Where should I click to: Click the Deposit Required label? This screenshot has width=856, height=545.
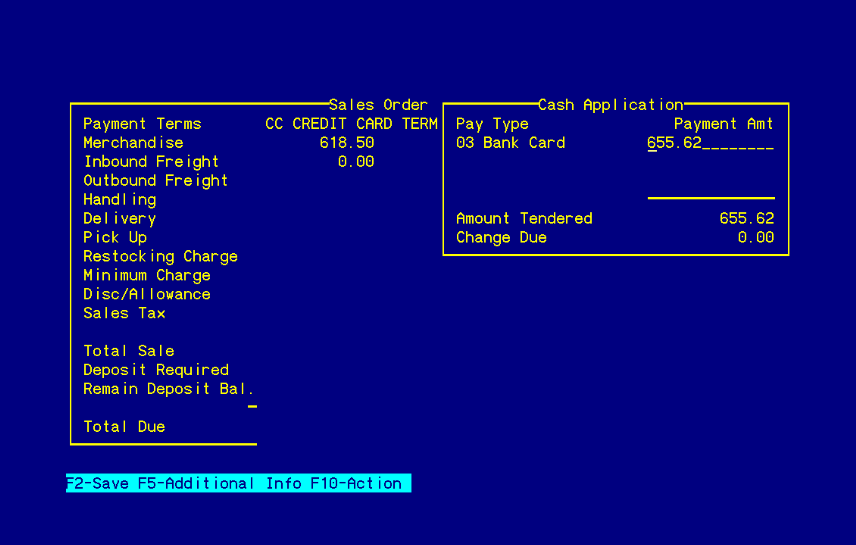[156, 370]
